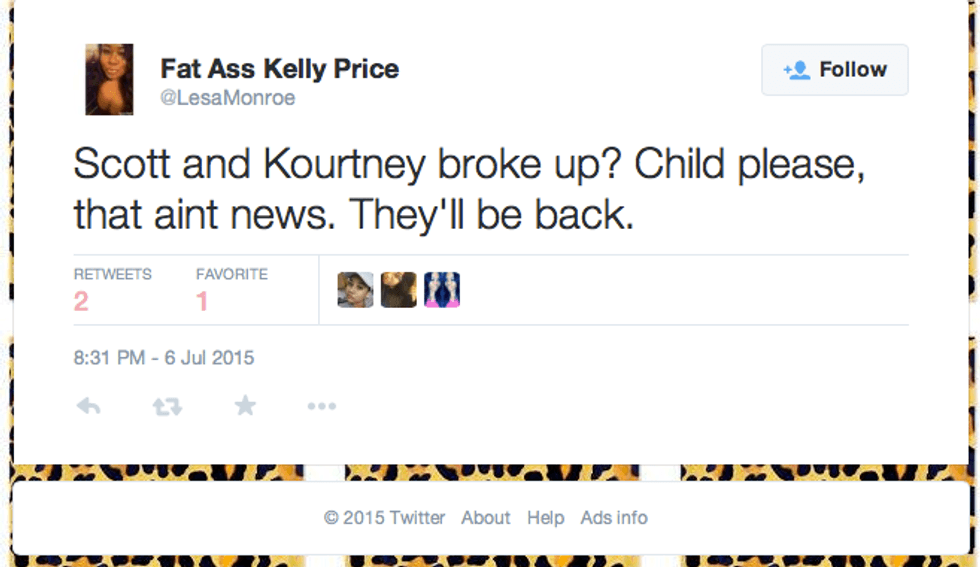The width and height of the screenshot is (980, 567).
Task: Click the Follow button
Action: coord(835,70)
